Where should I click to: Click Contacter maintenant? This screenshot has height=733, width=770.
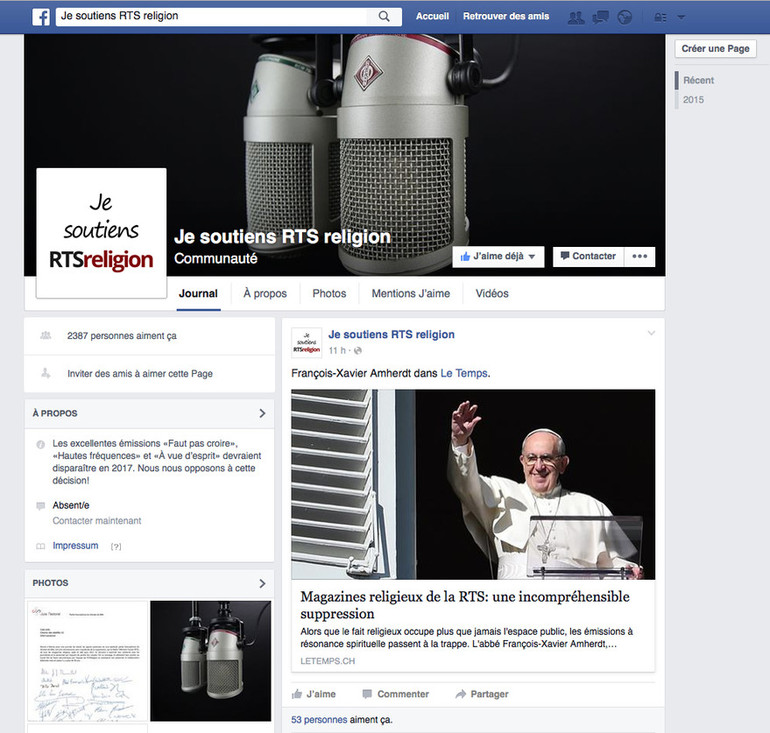97,520
